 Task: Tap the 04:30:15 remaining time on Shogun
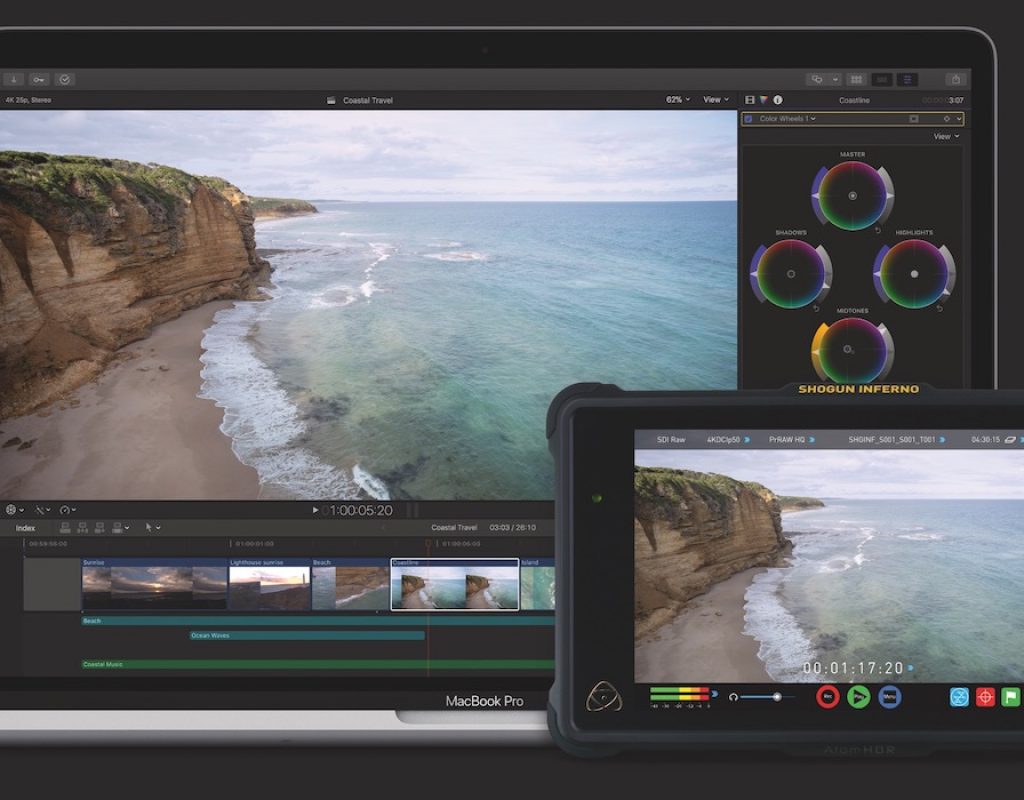[985, 440]
